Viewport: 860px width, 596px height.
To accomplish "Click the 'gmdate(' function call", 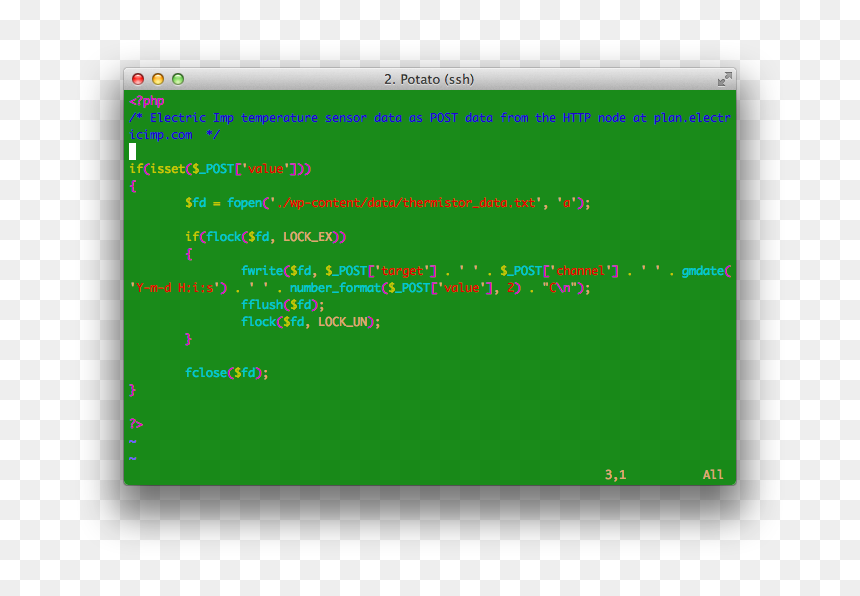I will (x=706, y=271).
